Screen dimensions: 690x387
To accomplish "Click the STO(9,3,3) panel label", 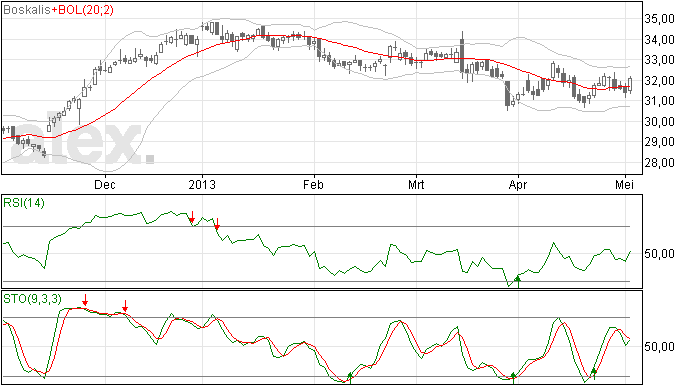I will 33,299.
